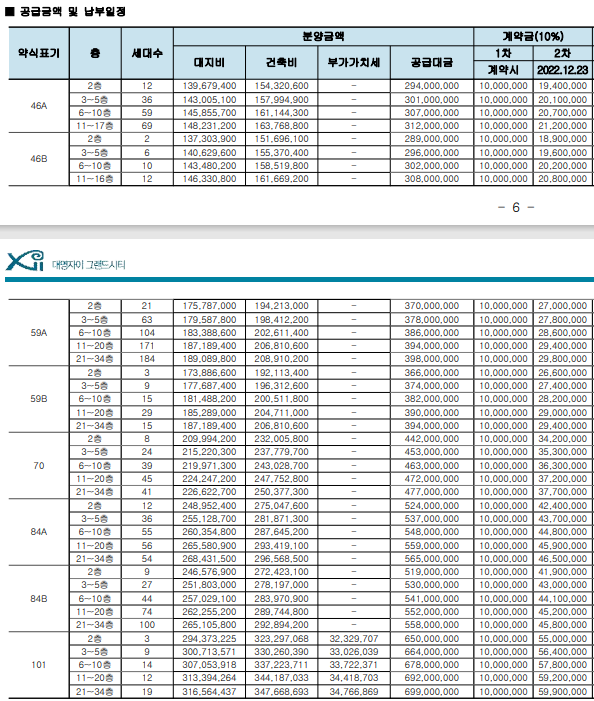Select the 101 type label

coord(39,665)
